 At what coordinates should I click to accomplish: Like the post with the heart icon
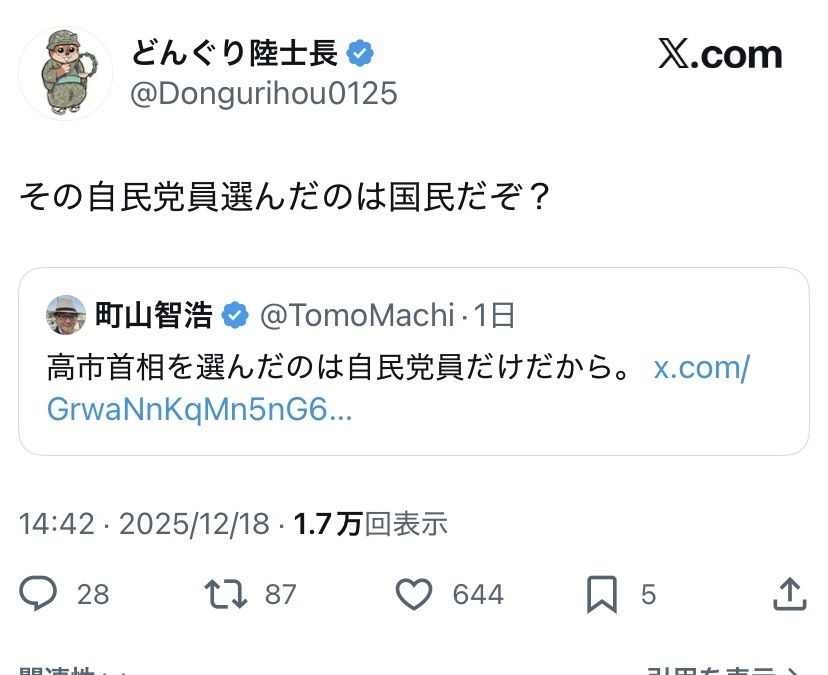(413, 595)
